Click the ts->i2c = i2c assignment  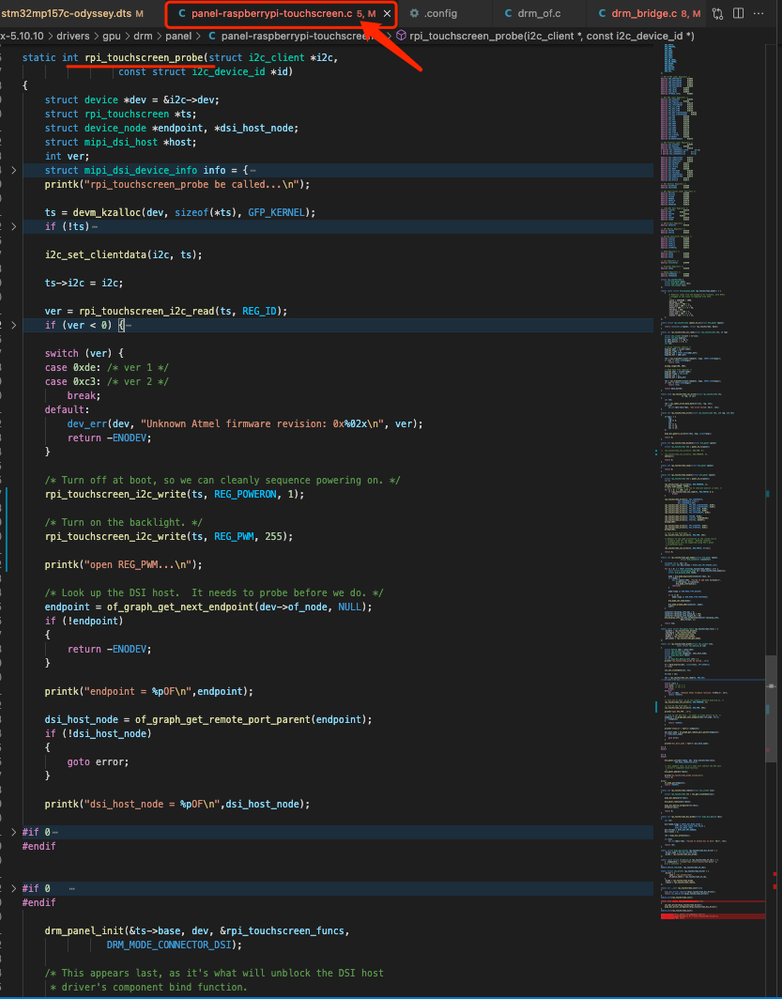(x=83, y=283)
